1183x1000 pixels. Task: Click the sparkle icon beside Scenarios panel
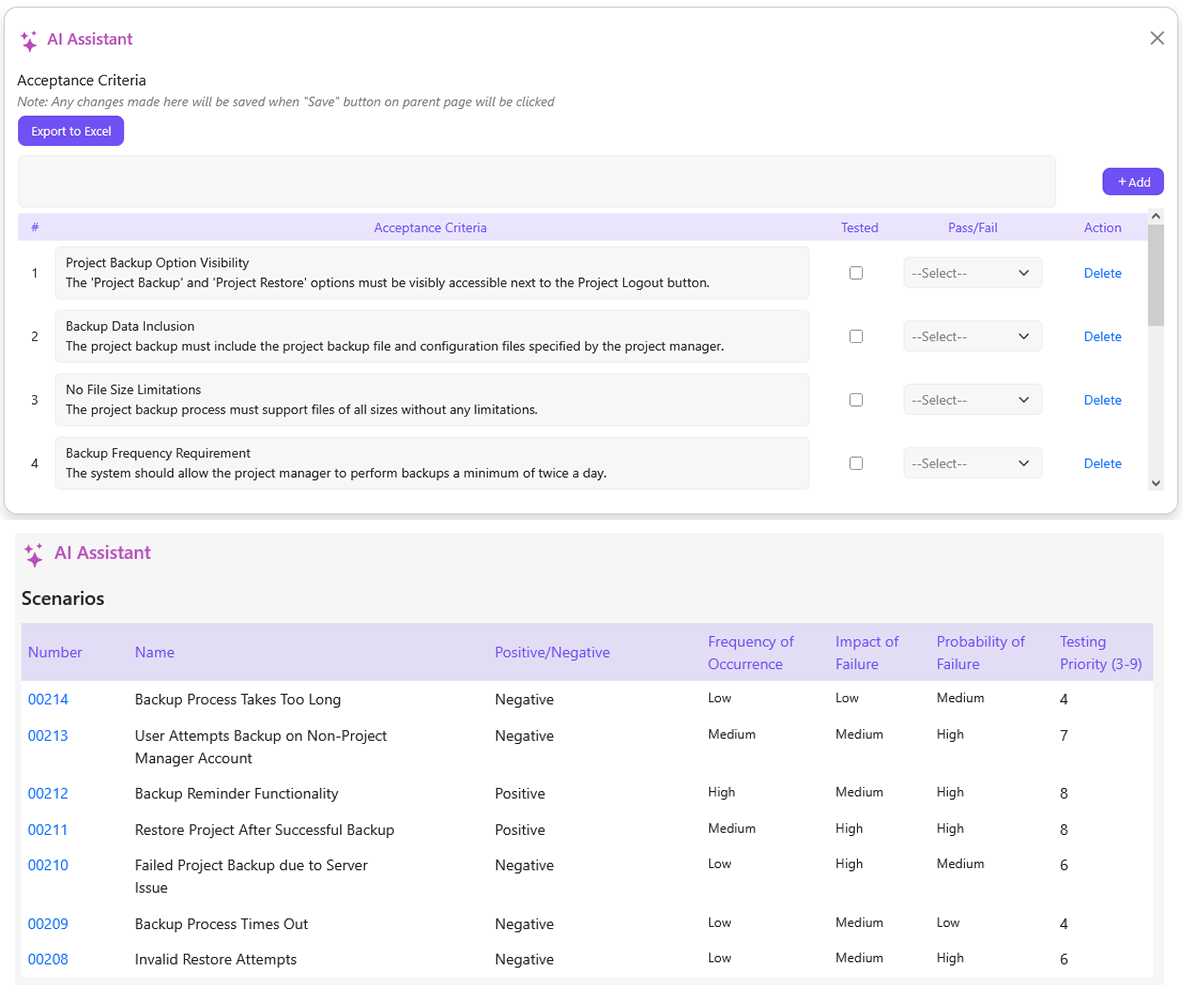pos(34,554)
